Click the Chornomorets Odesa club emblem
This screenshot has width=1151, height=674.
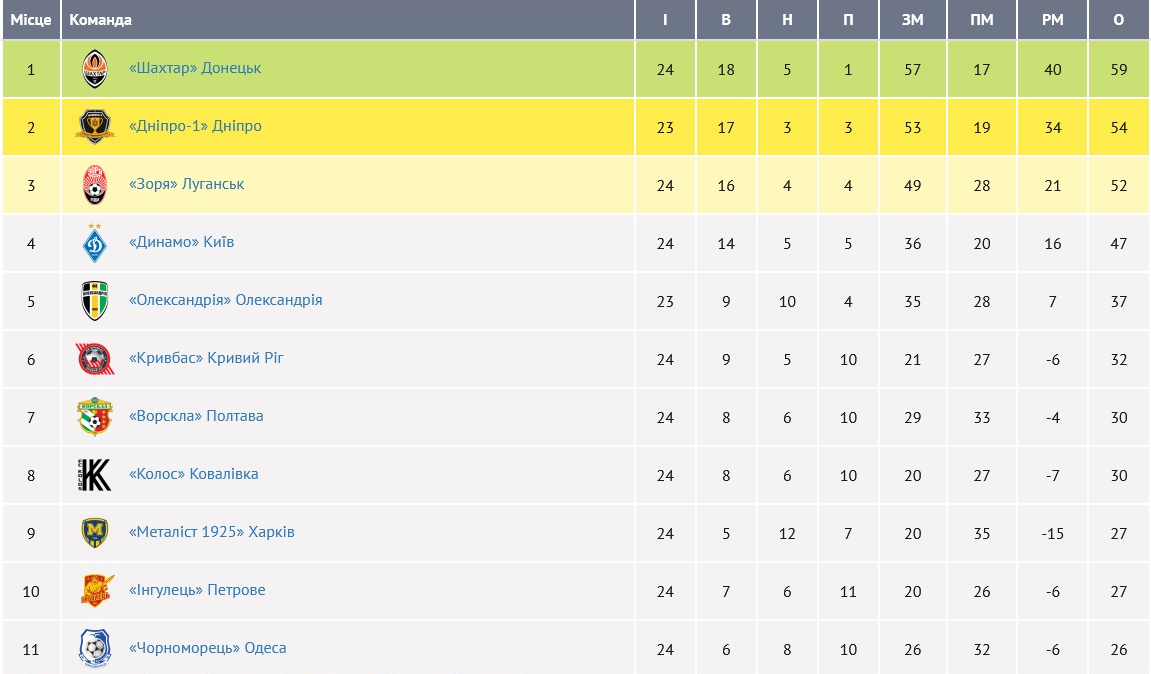95,649
